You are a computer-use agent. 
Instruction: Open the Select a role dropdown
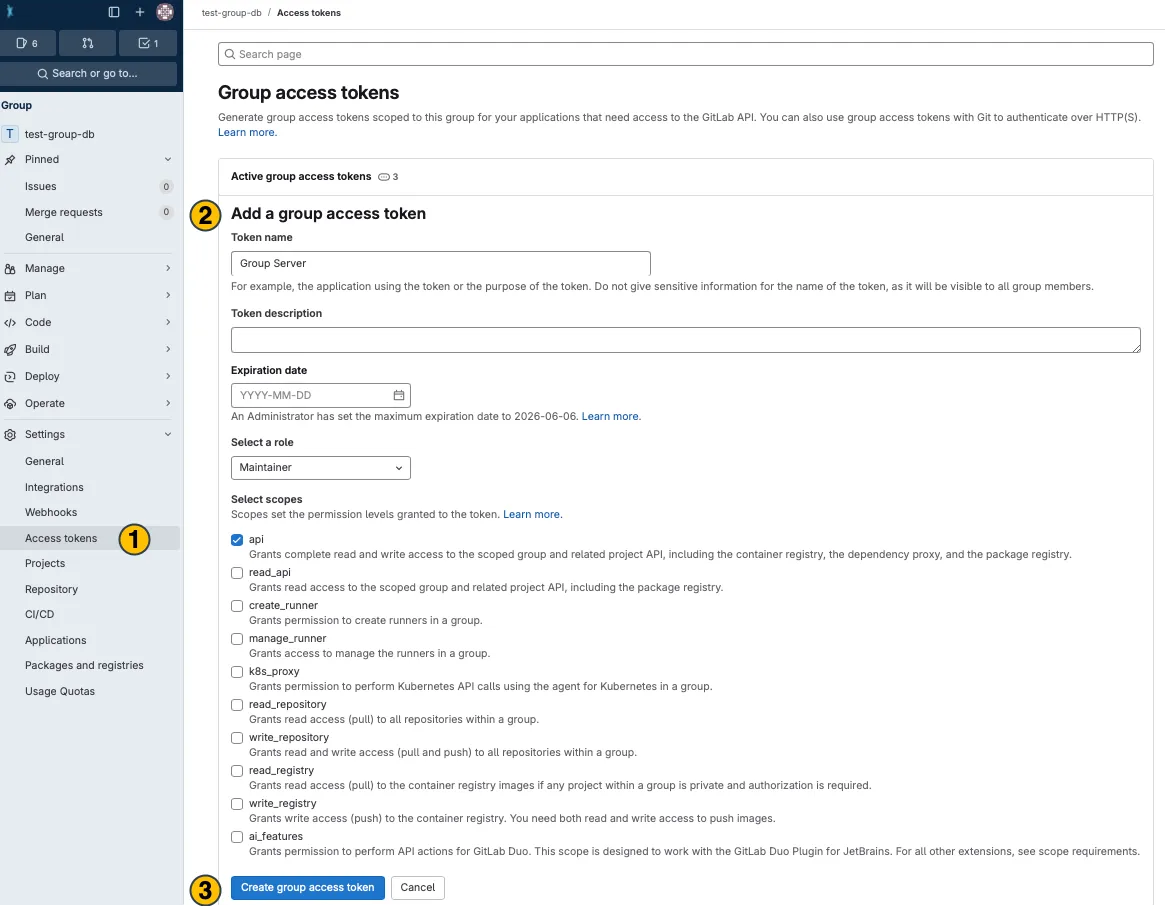pos(320,467)
